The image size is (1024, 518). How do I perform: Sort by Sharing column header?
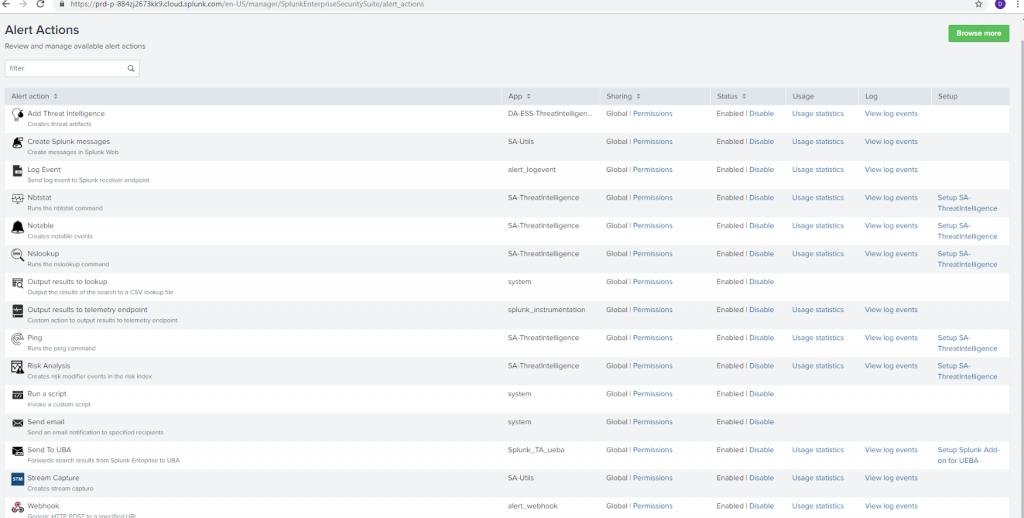tap(622, 96)
